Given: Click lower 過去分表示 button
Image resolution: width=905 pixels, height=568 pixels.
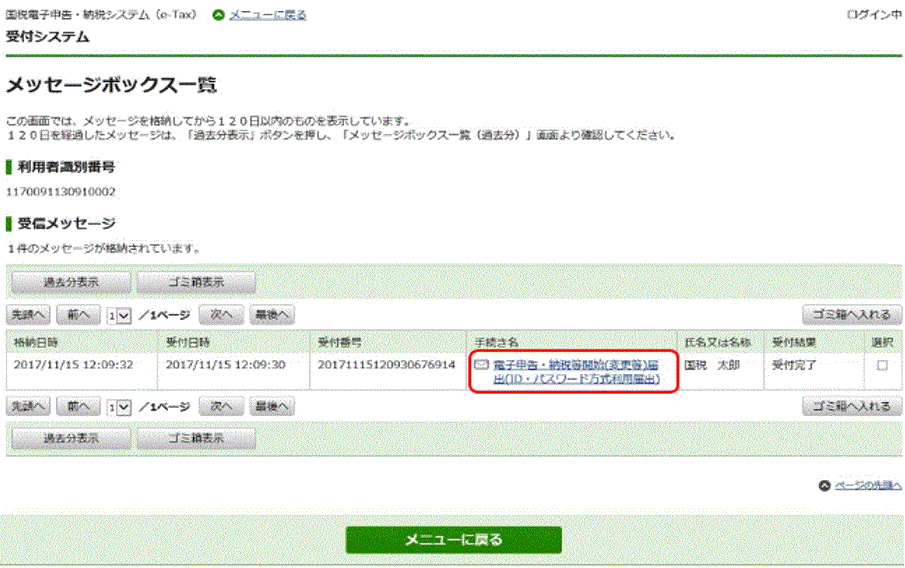Looking at the screenshot, I should click(71, 438).
